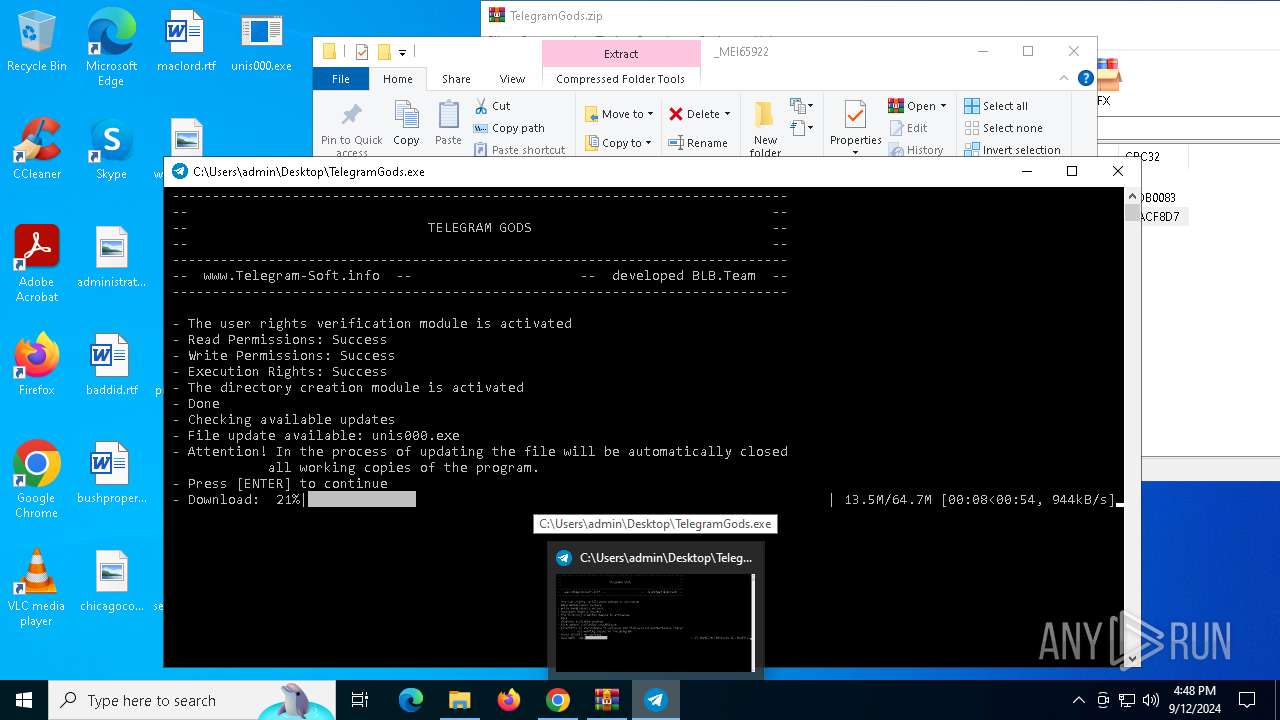Open WinRAR from the taskbar
Screen dimensions: 1280x720
(x=607, y=700)
